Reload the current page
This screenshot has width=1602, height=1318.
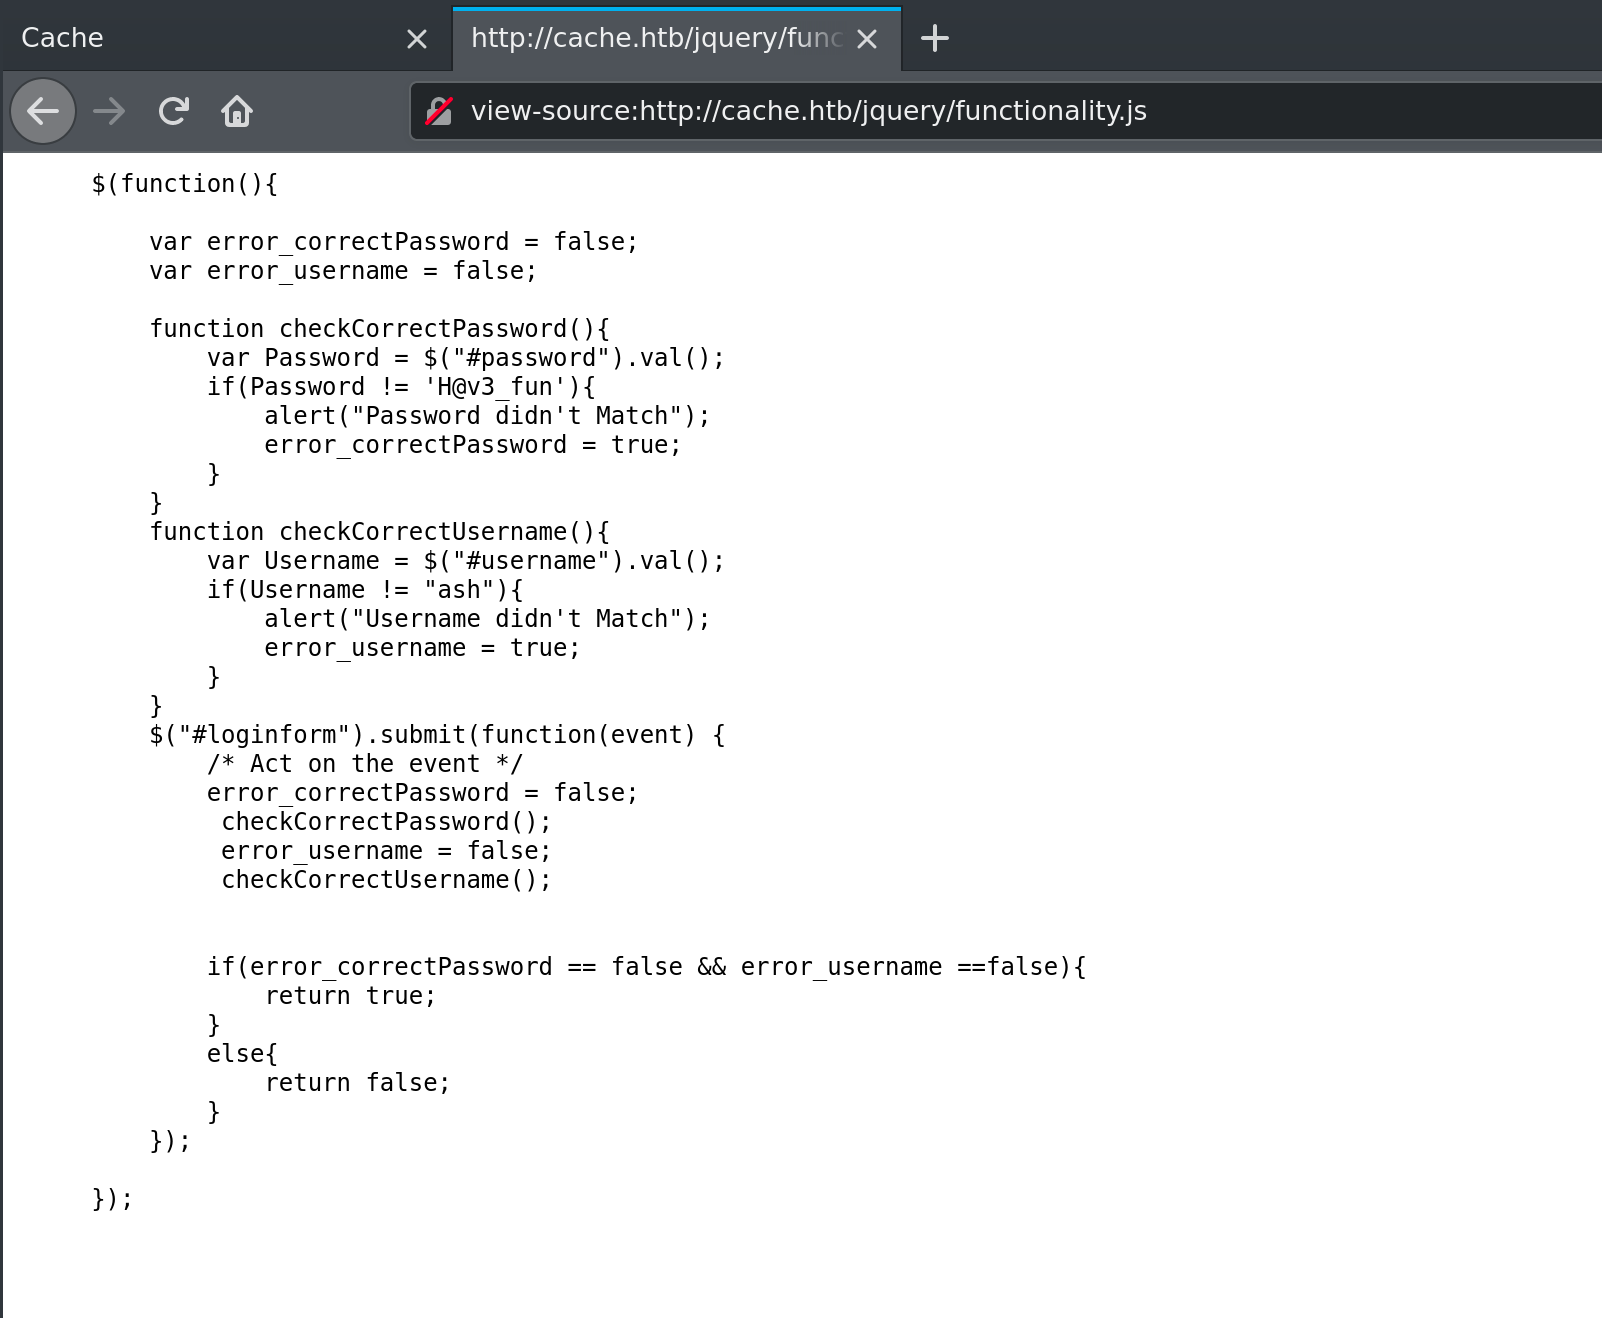click(174, 111)
